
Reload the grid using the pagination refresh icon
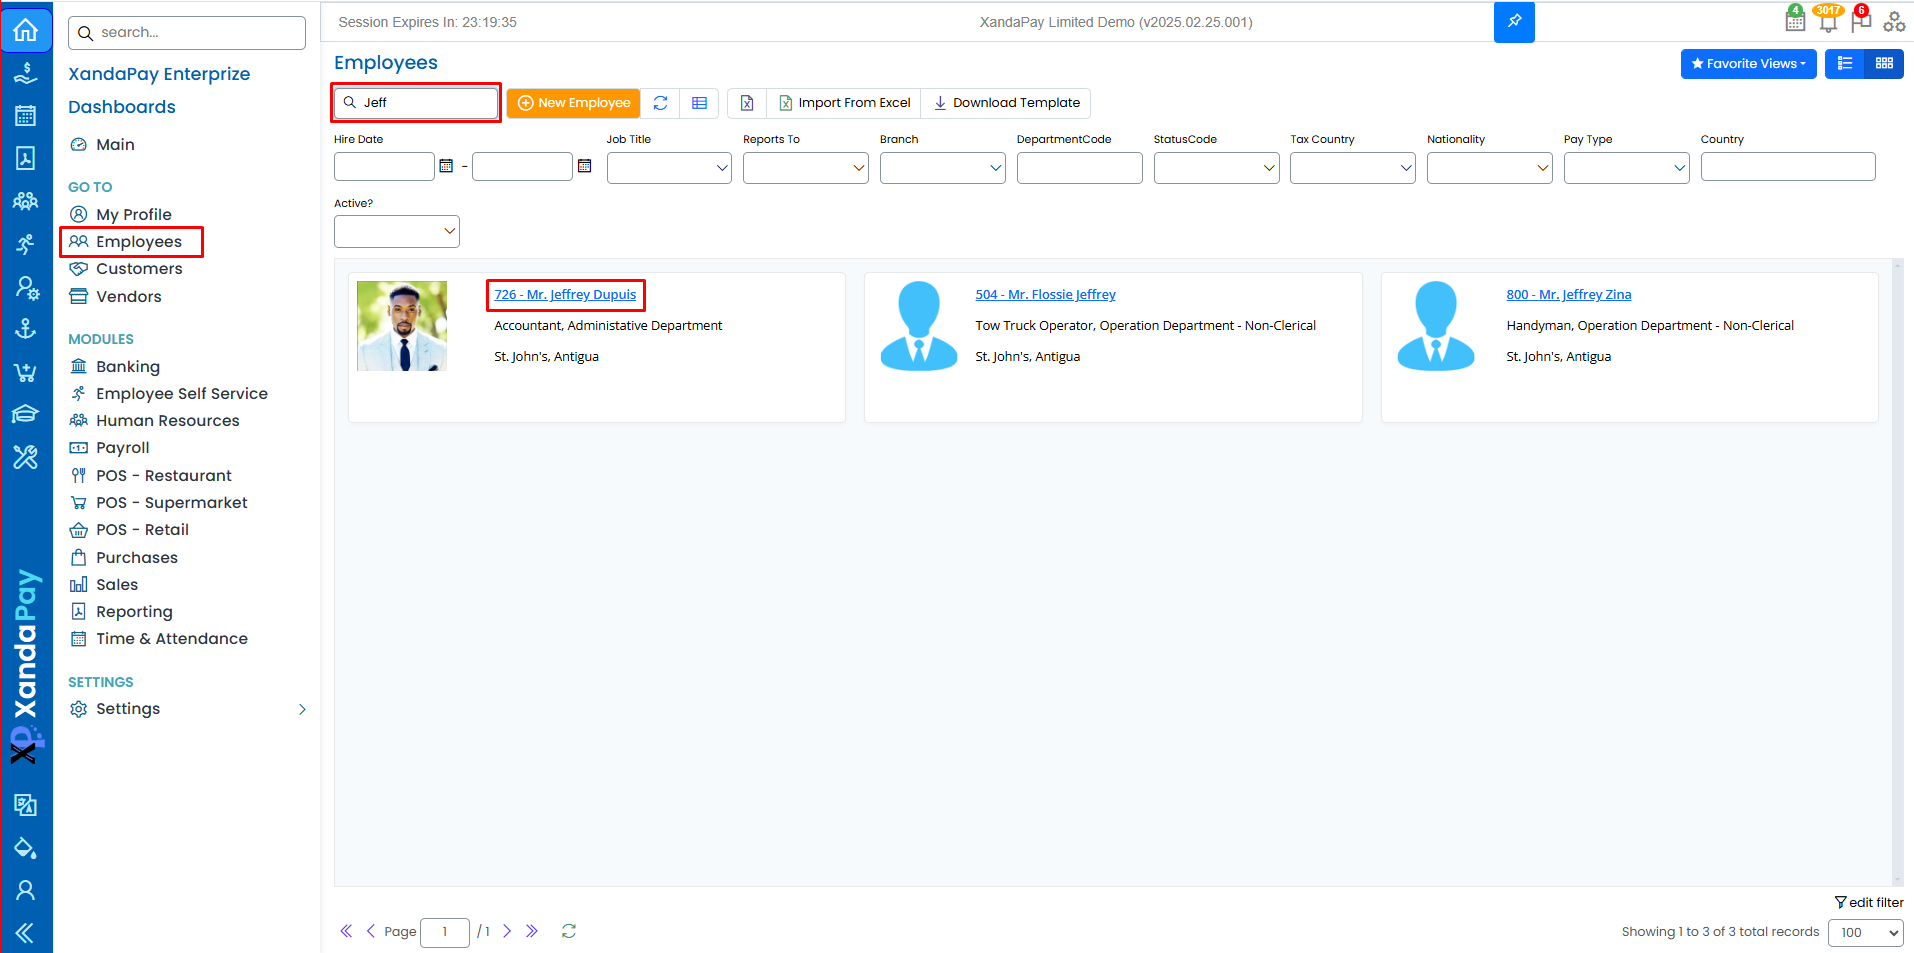569,931
